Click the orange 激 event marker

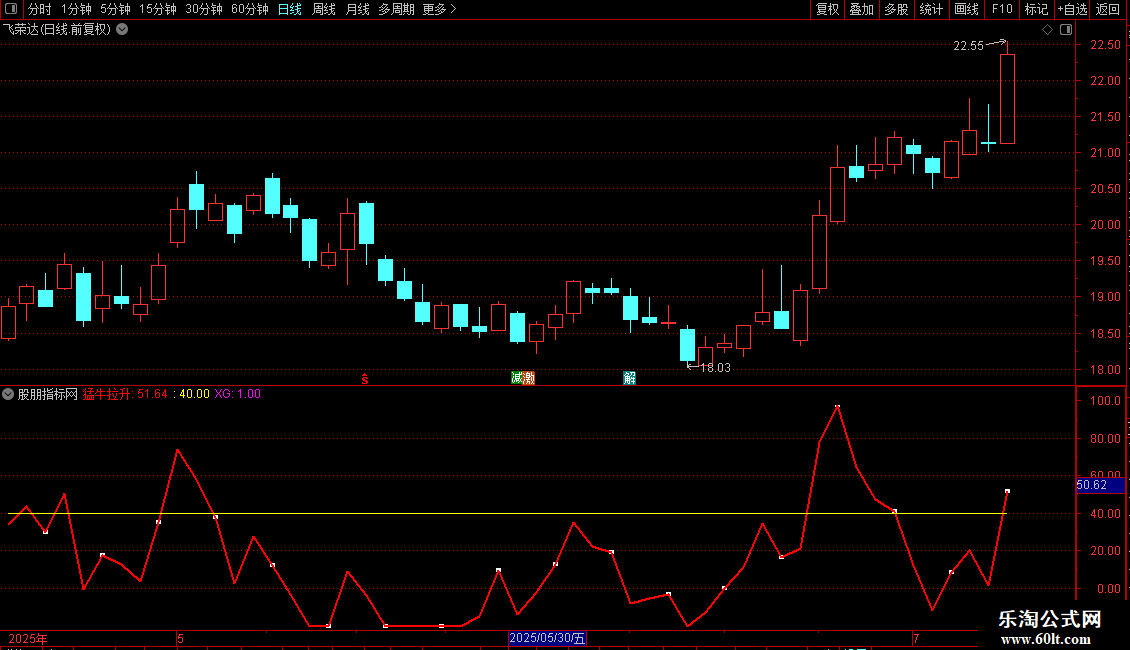coord(528,378)
